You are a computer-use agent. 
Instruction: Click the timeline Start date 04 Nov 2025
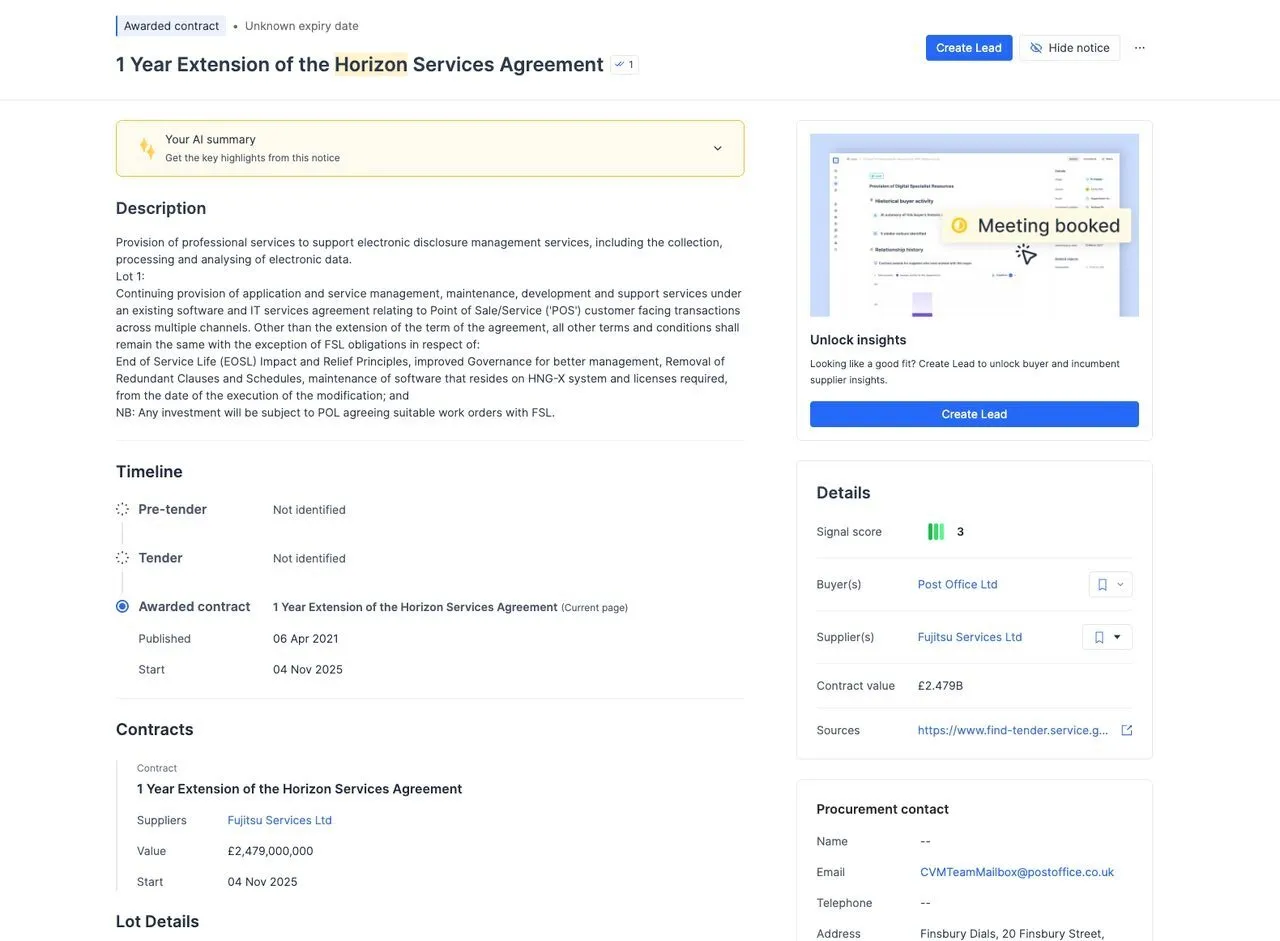point(308,670)
